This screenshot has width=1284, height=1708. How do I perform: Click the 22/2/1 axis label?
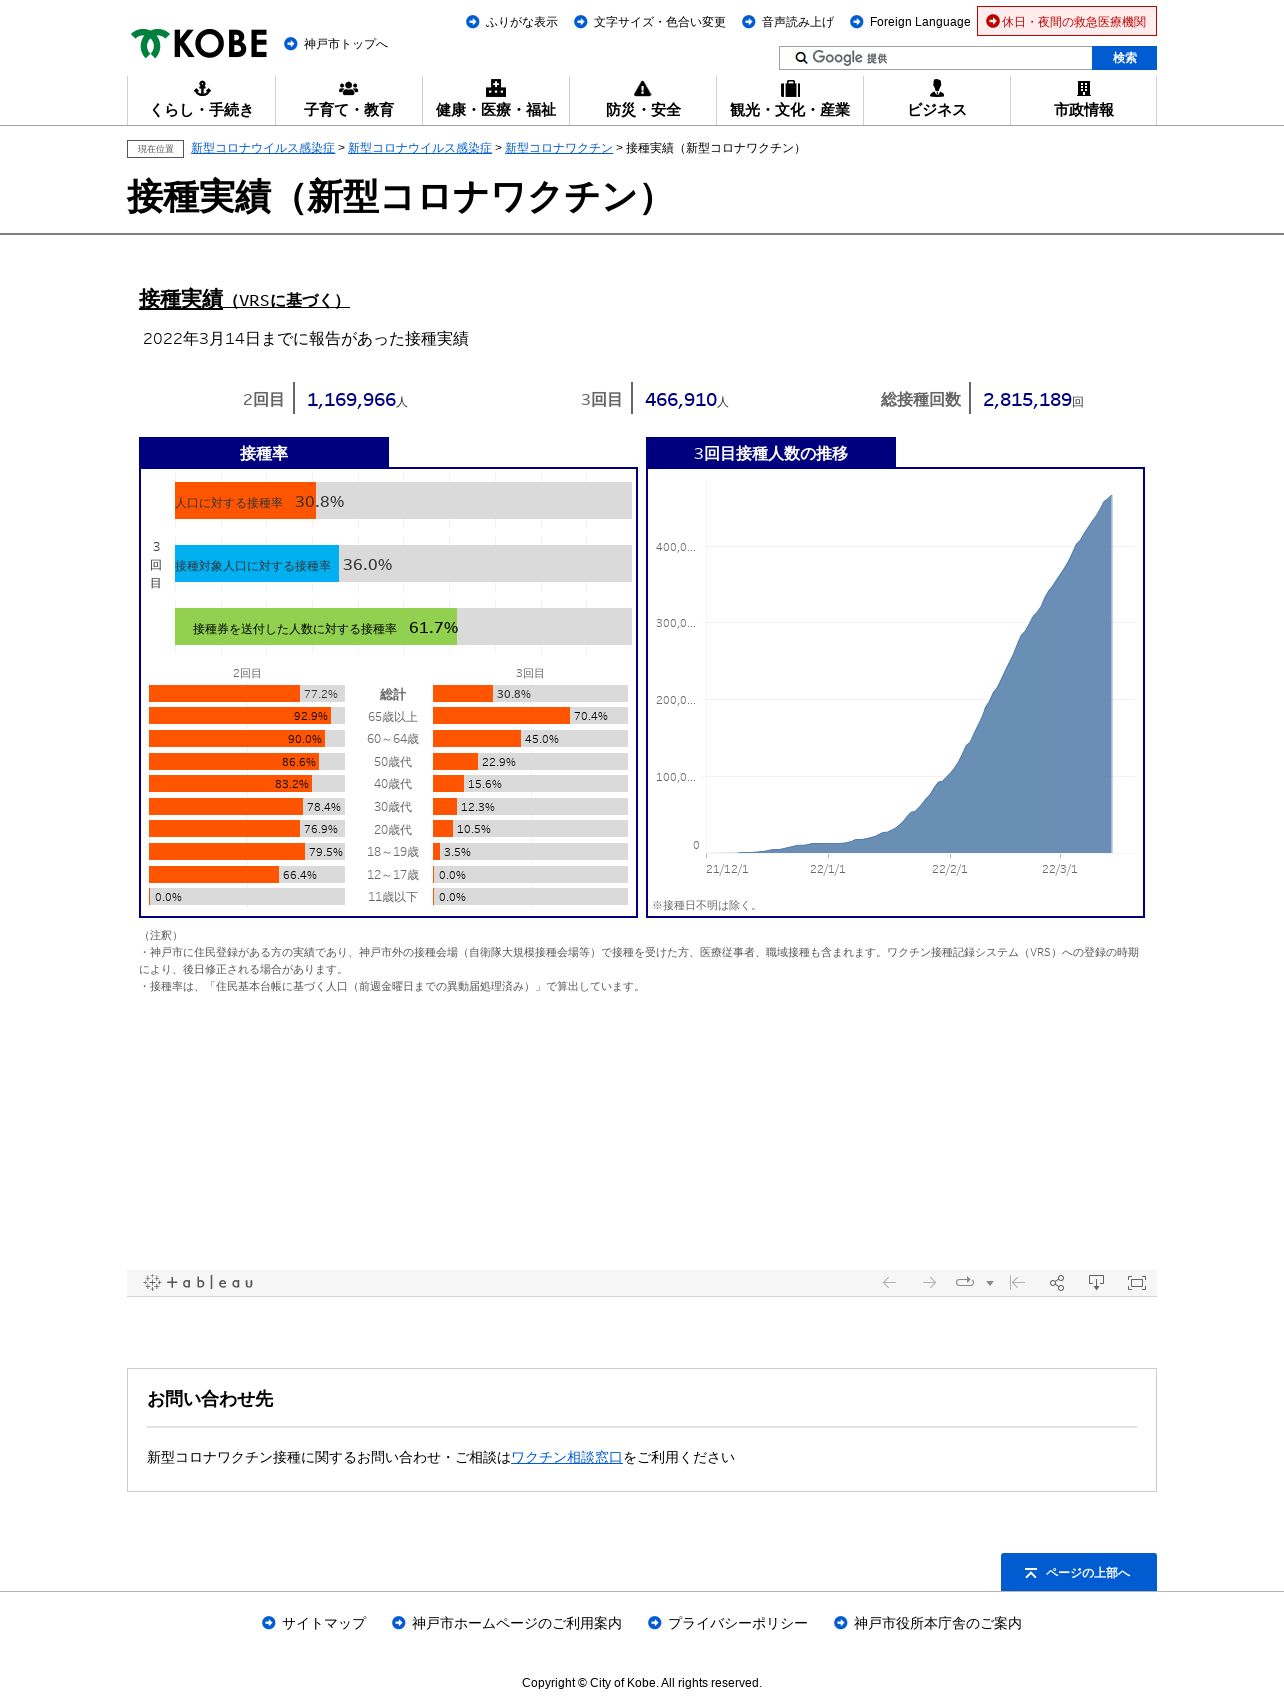pyautogui.click(x=950, y=869)
